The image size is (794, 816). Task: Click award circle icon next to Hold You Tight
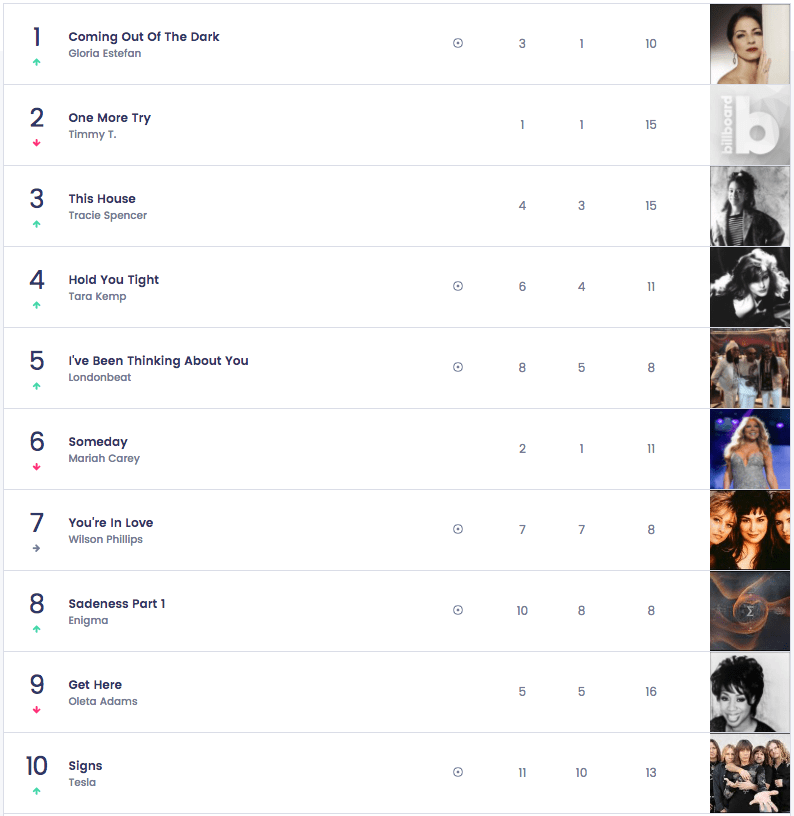coord(458,286)
